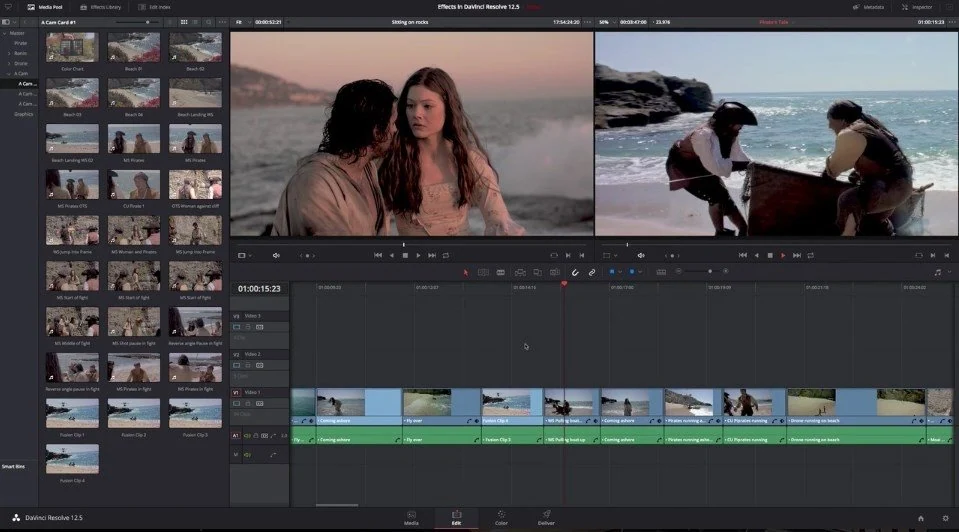Click the timeline view options icon
Image resolution: width=959 pixels, height=532 pixels.
661,272
